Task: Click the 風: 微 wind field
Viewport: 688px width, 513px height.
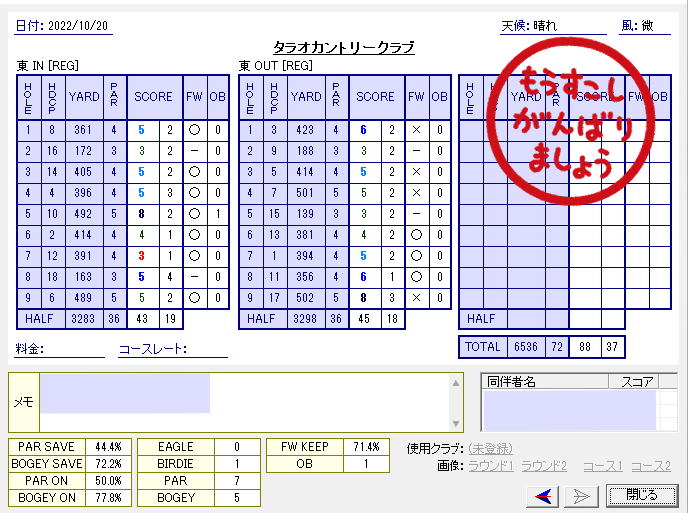Action: point(645,26)
